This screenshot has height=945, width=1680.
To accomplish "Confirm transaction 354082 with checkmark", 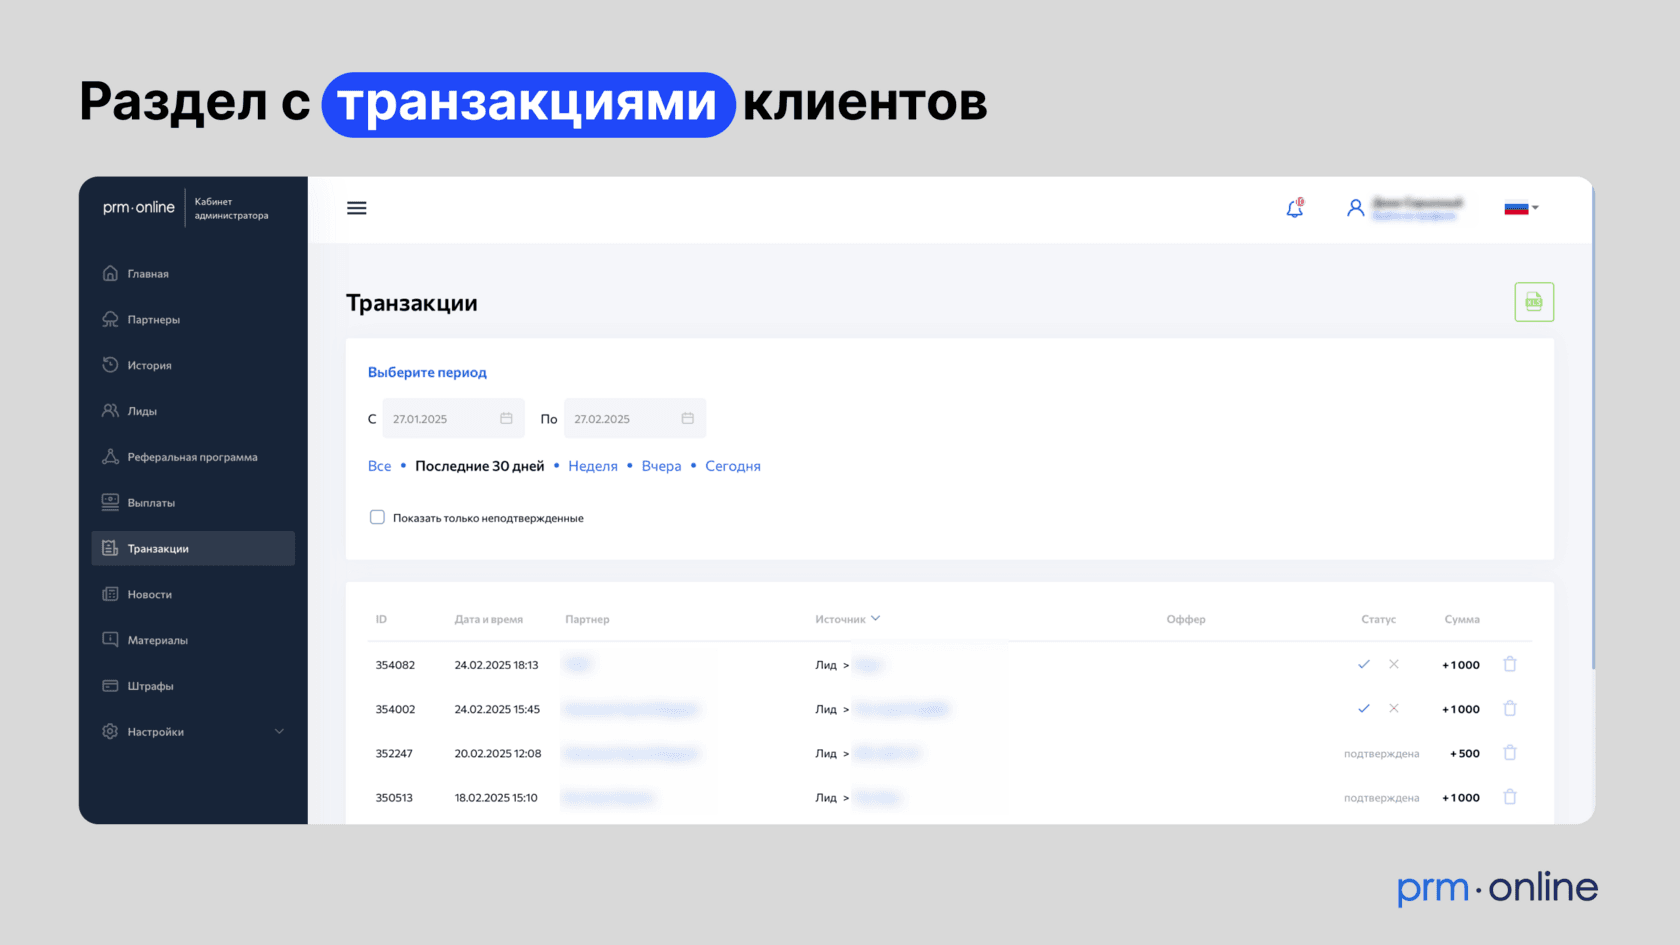I will (x=1363, y=664).
